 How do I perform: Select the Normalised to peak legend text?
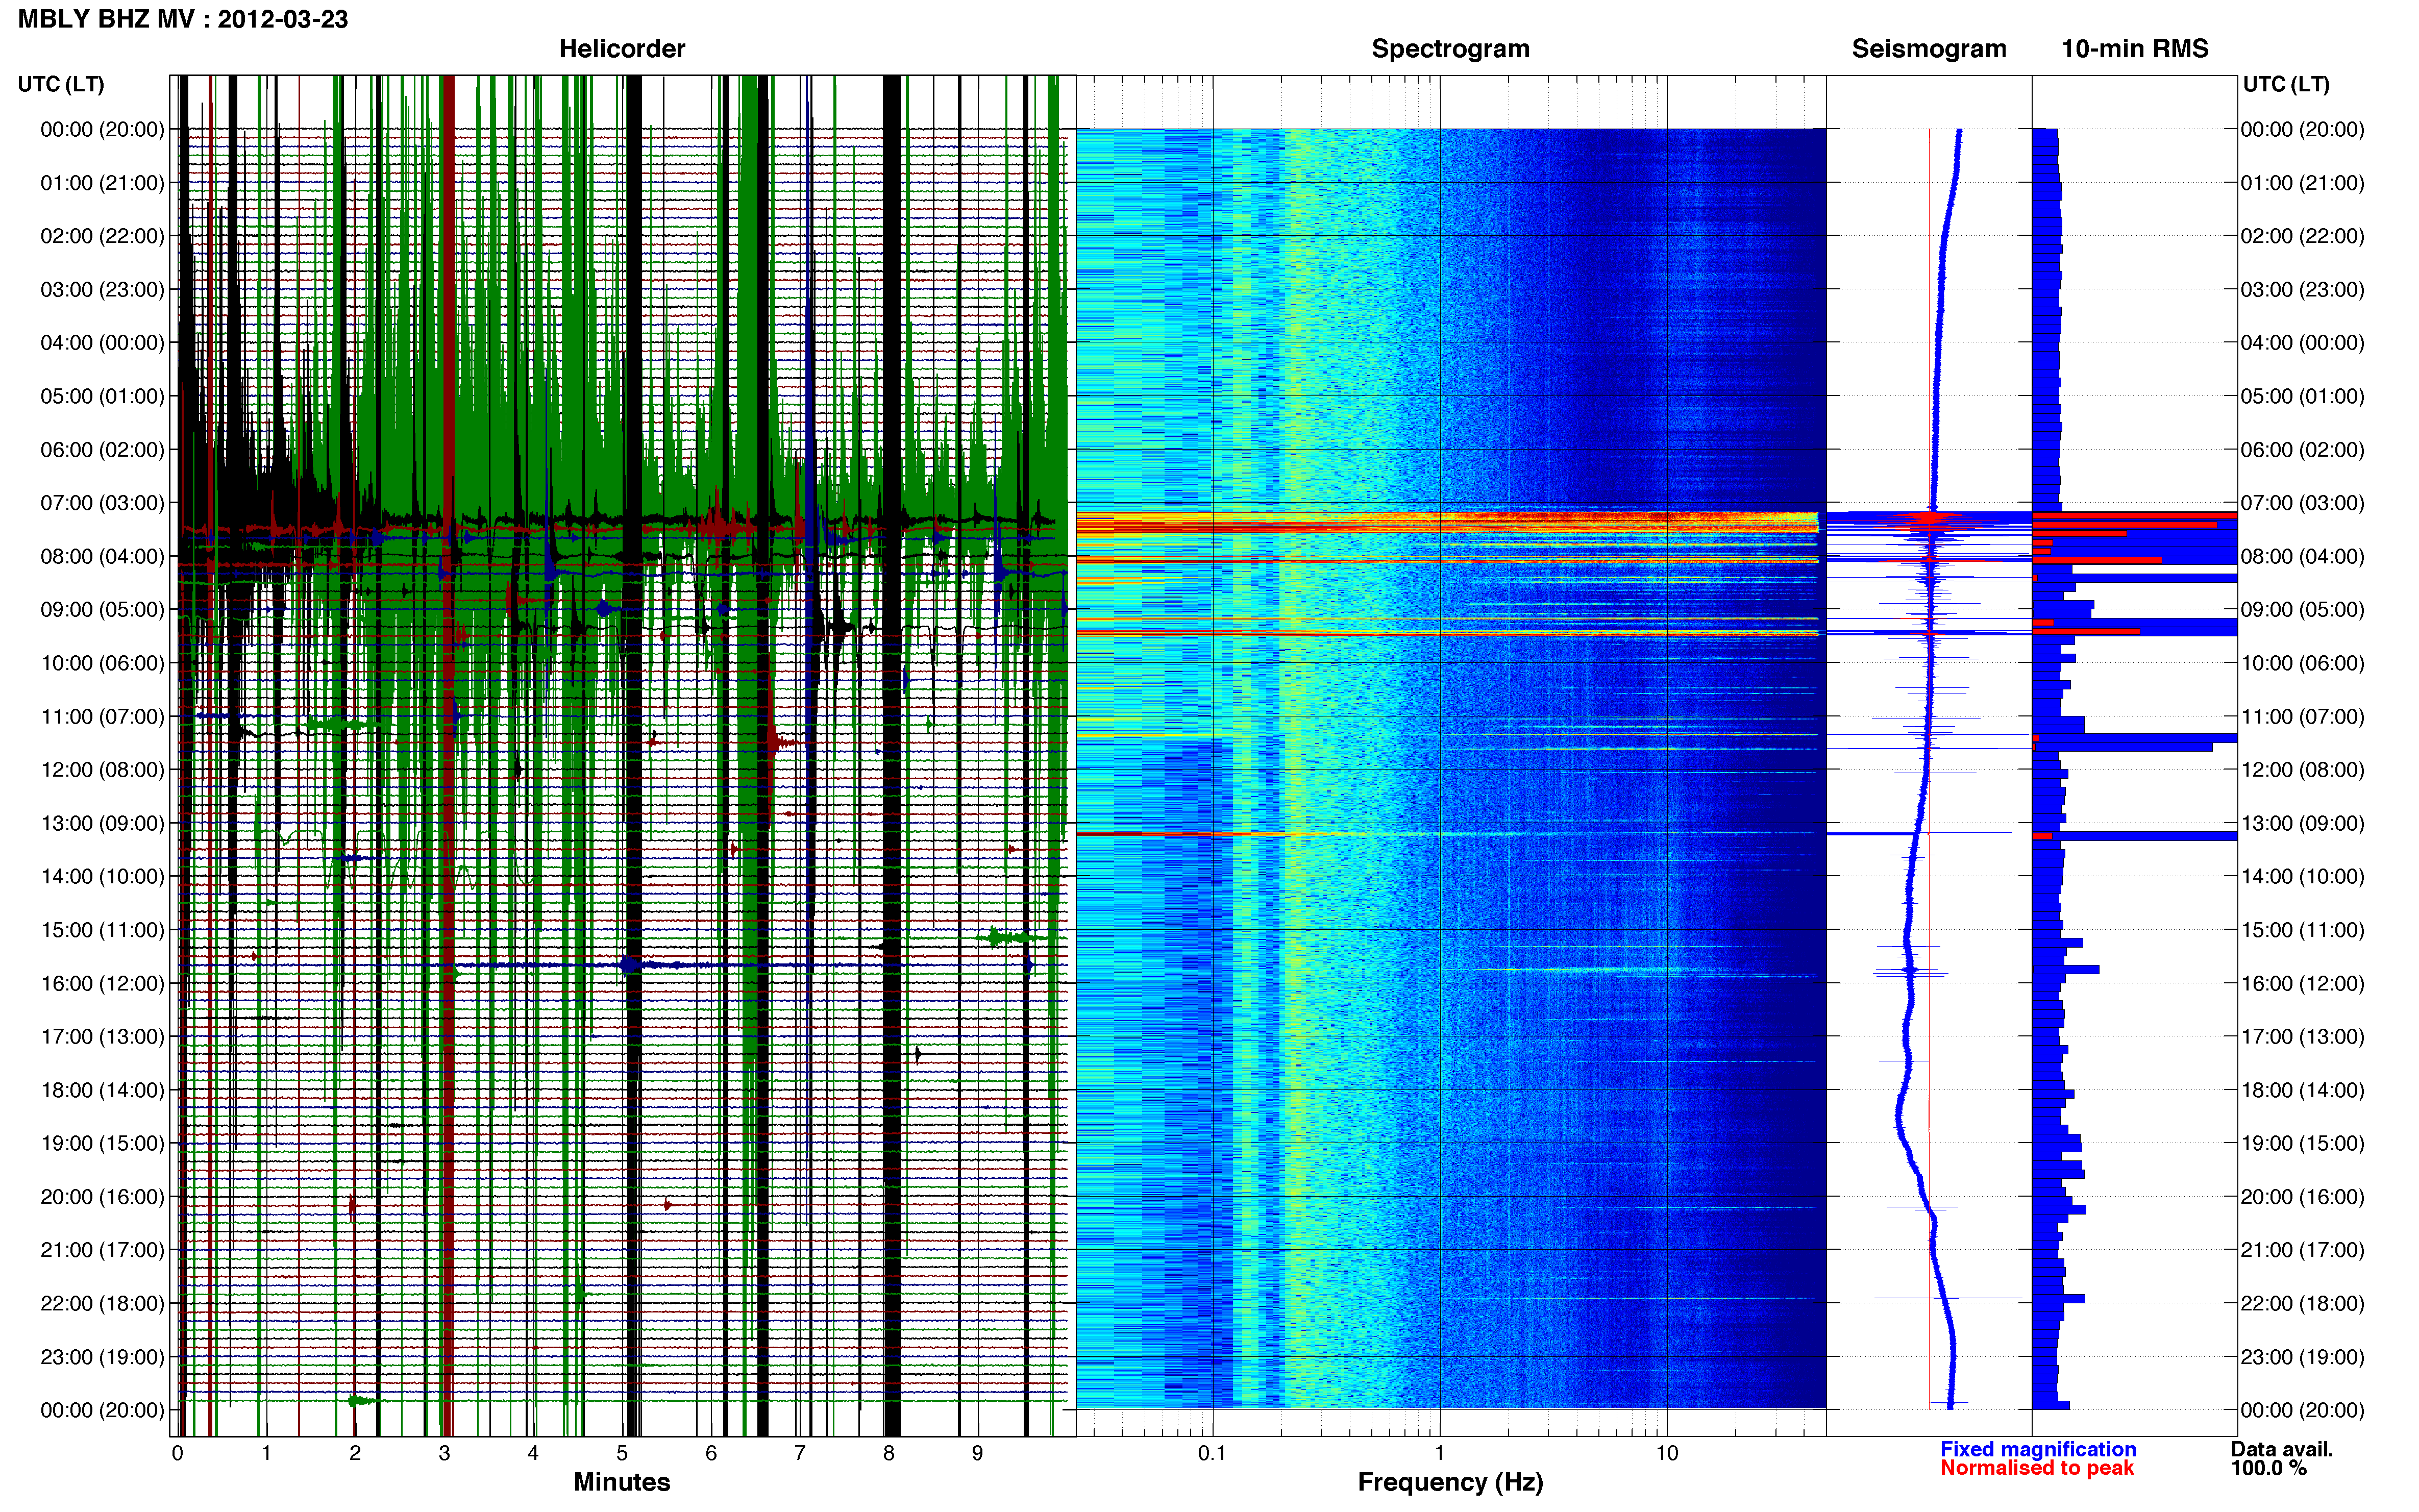tap(2036, 1468)
